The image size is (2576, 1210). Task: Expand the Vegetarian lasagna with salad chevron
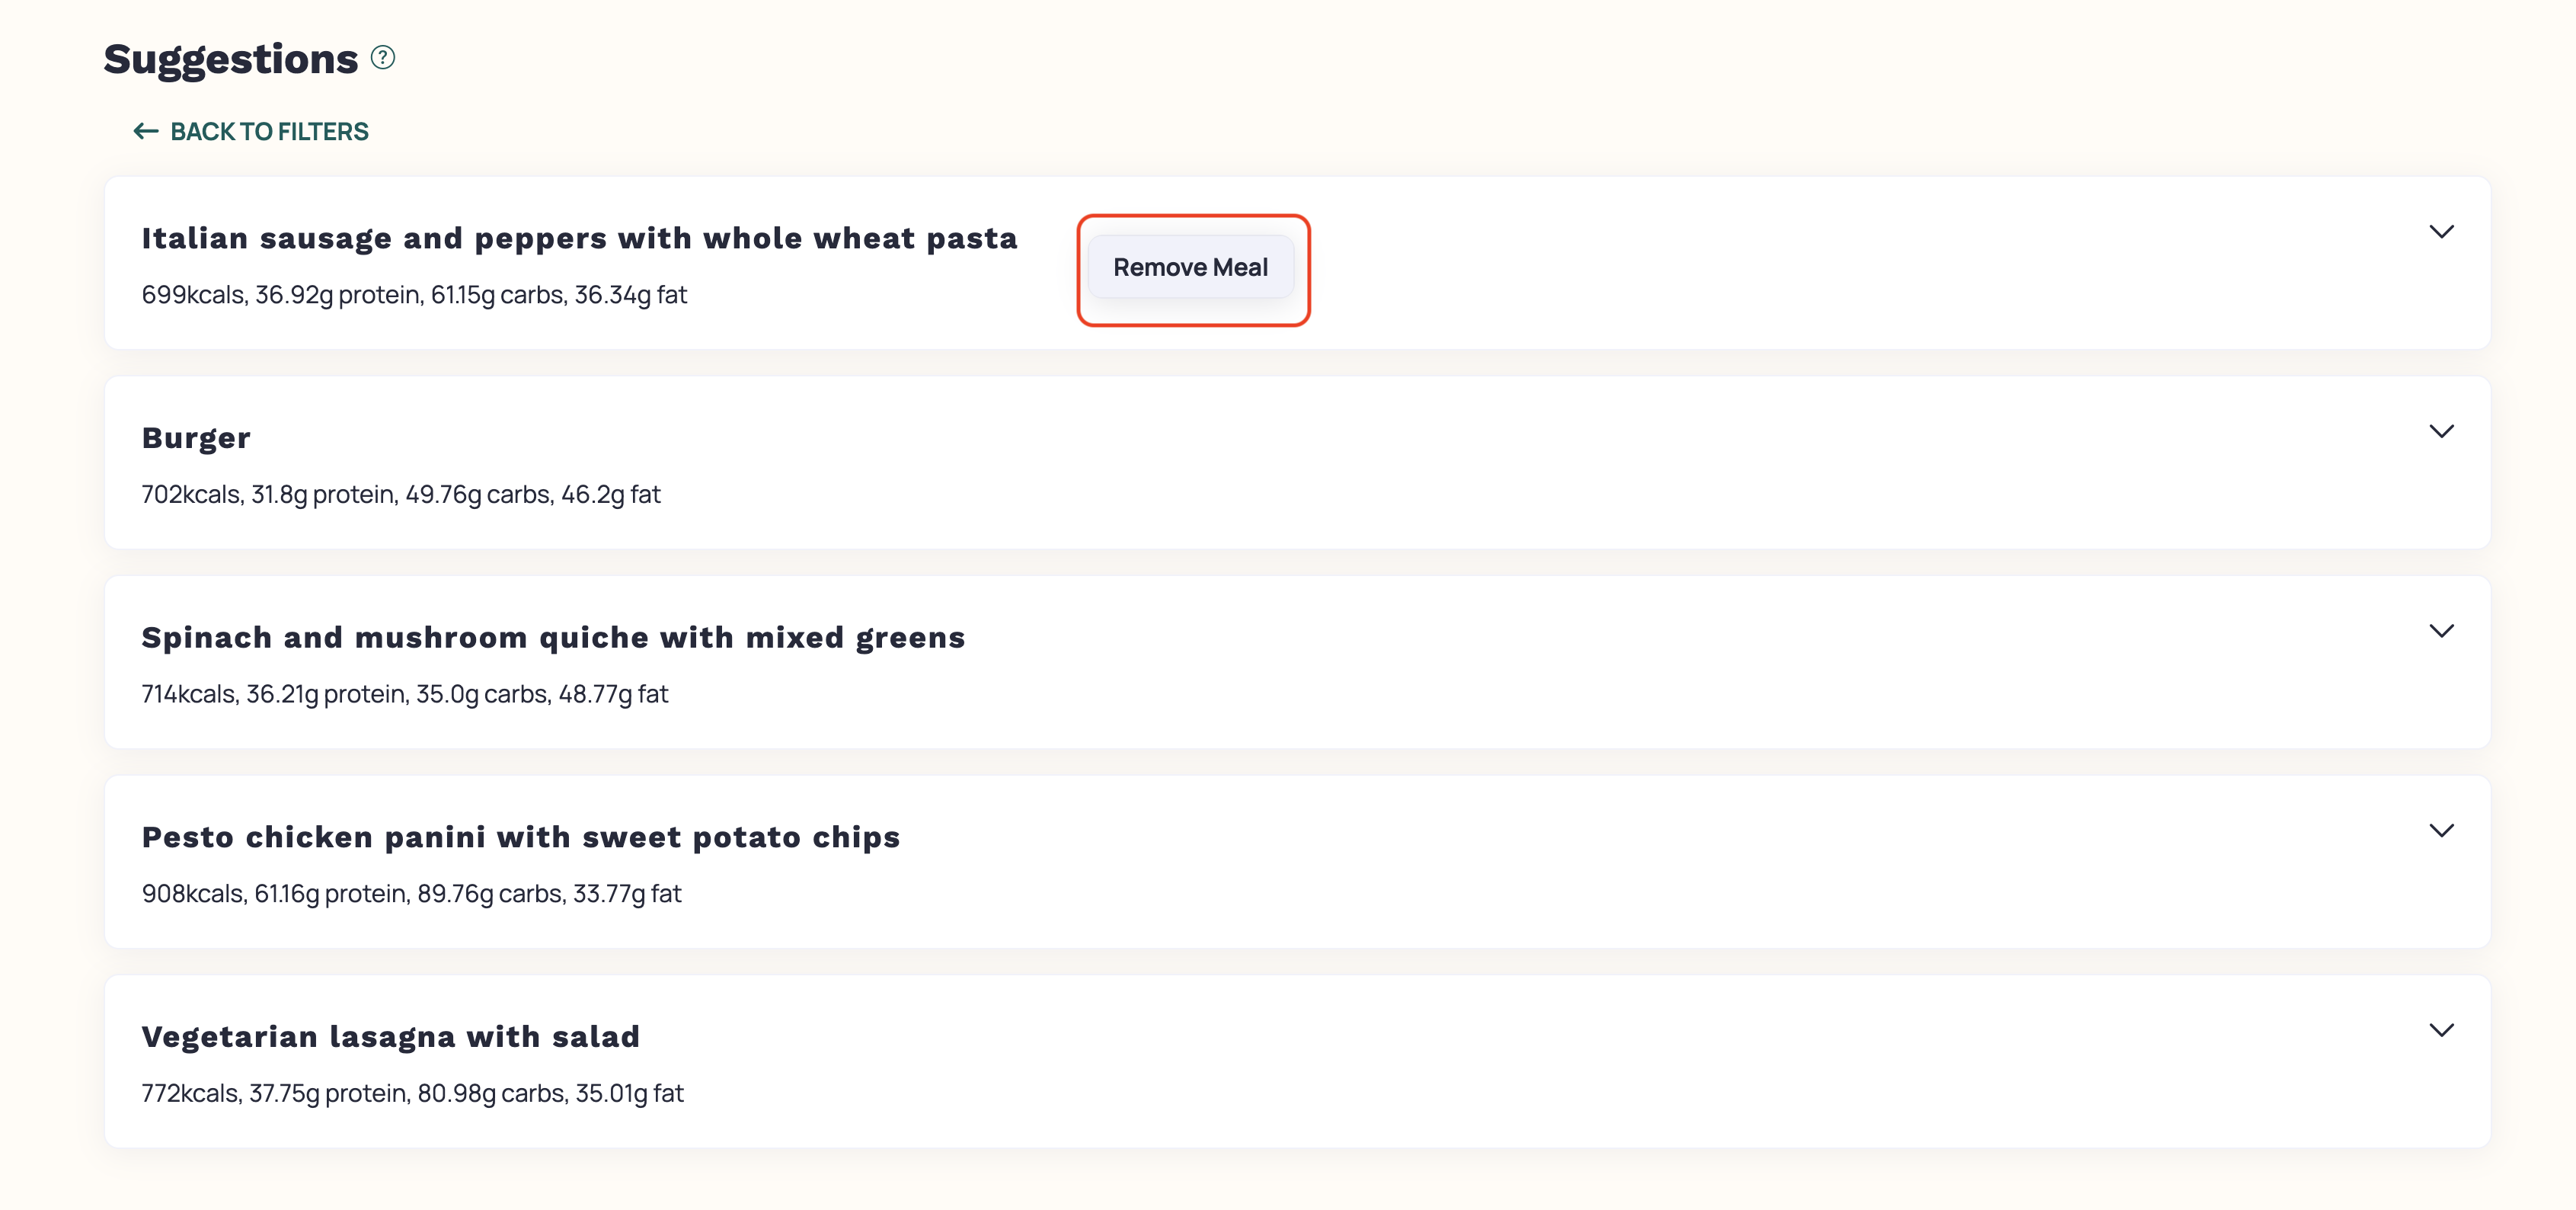pos(2441,1030)
